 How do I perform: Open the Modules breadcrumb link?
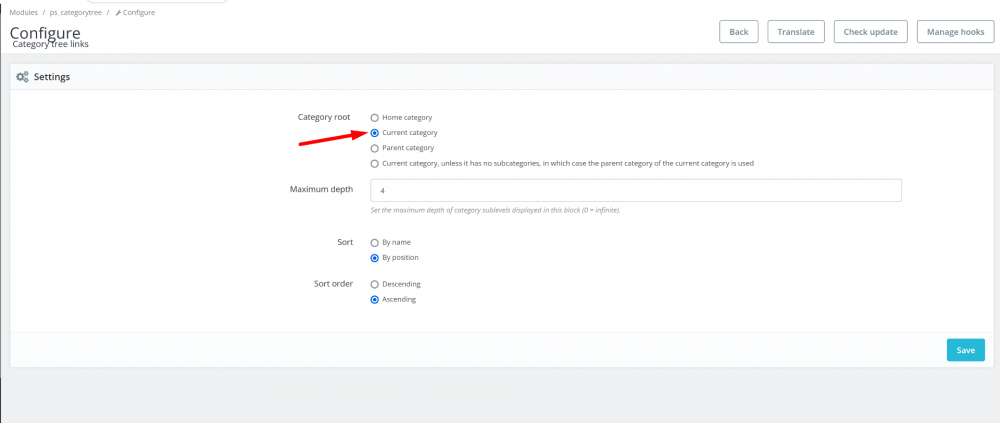coord(24,12)
